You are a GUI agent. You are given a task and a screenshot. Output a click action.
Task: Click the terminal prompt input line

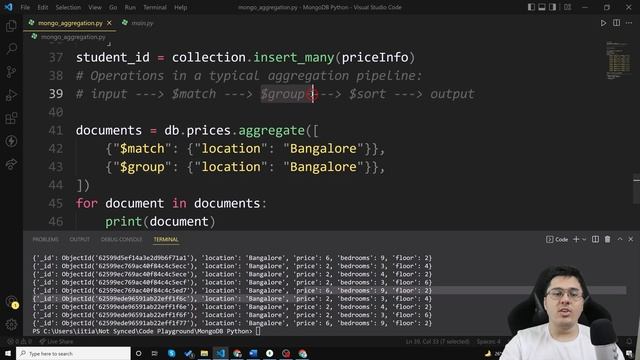[146, 331]
